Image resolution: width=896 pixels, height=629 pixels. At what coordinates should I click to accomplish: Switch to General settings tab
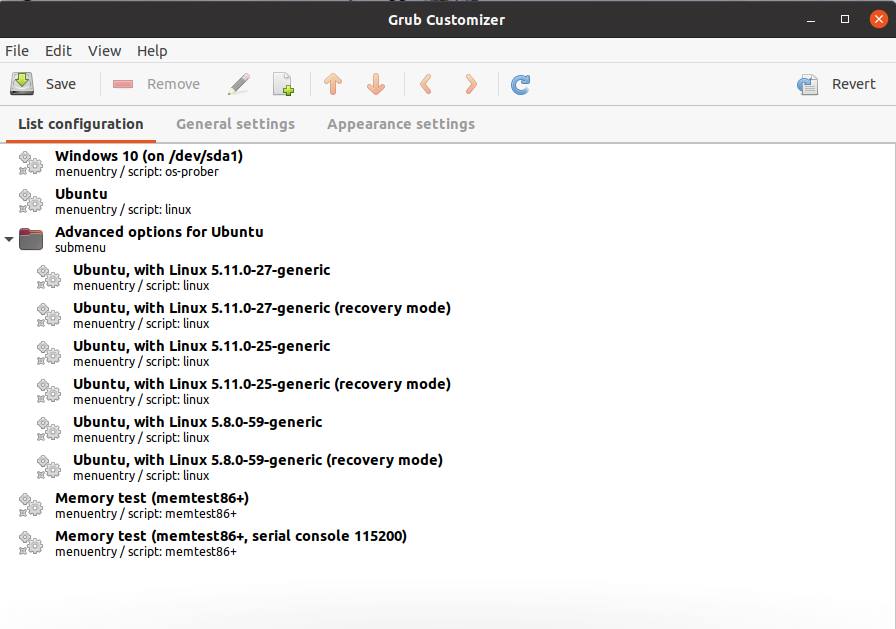point(235,124)
